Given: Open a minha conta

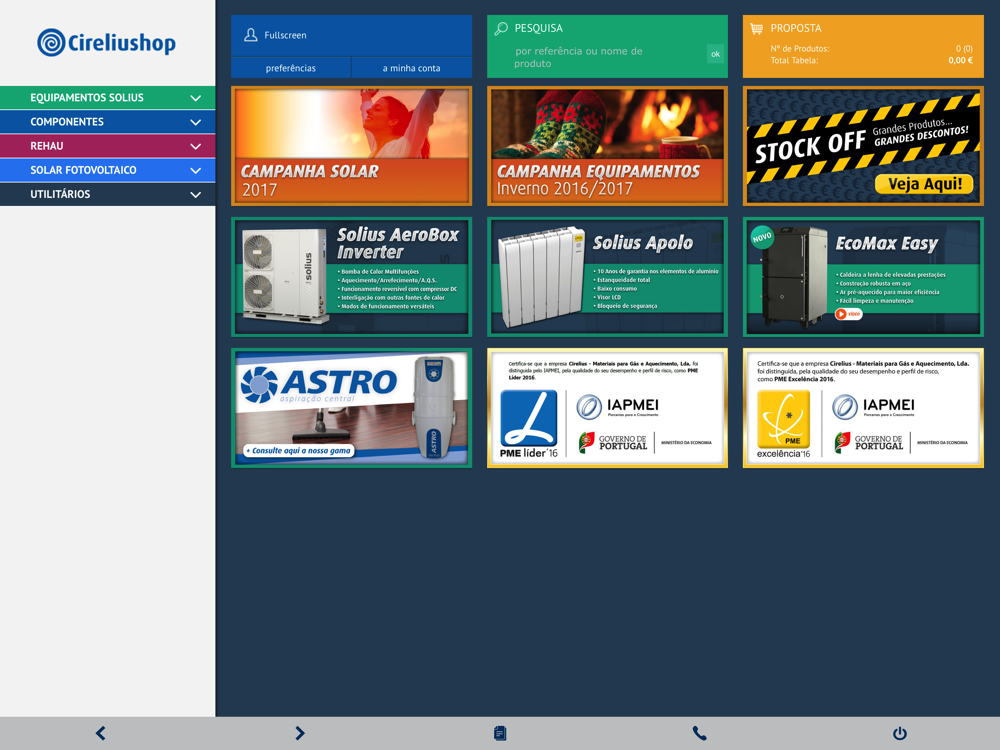Looking at the screenshot, I should pos(412,68).
